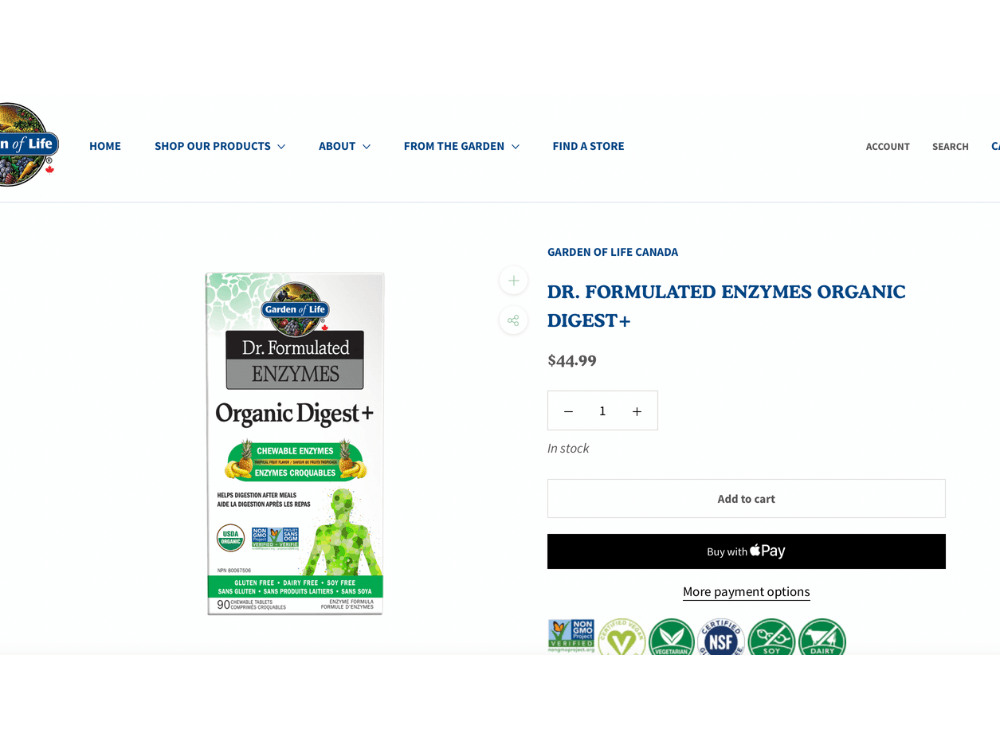Increase quantity with the plus button
Screen dimensions: 1000x750
tap(636, 411)
